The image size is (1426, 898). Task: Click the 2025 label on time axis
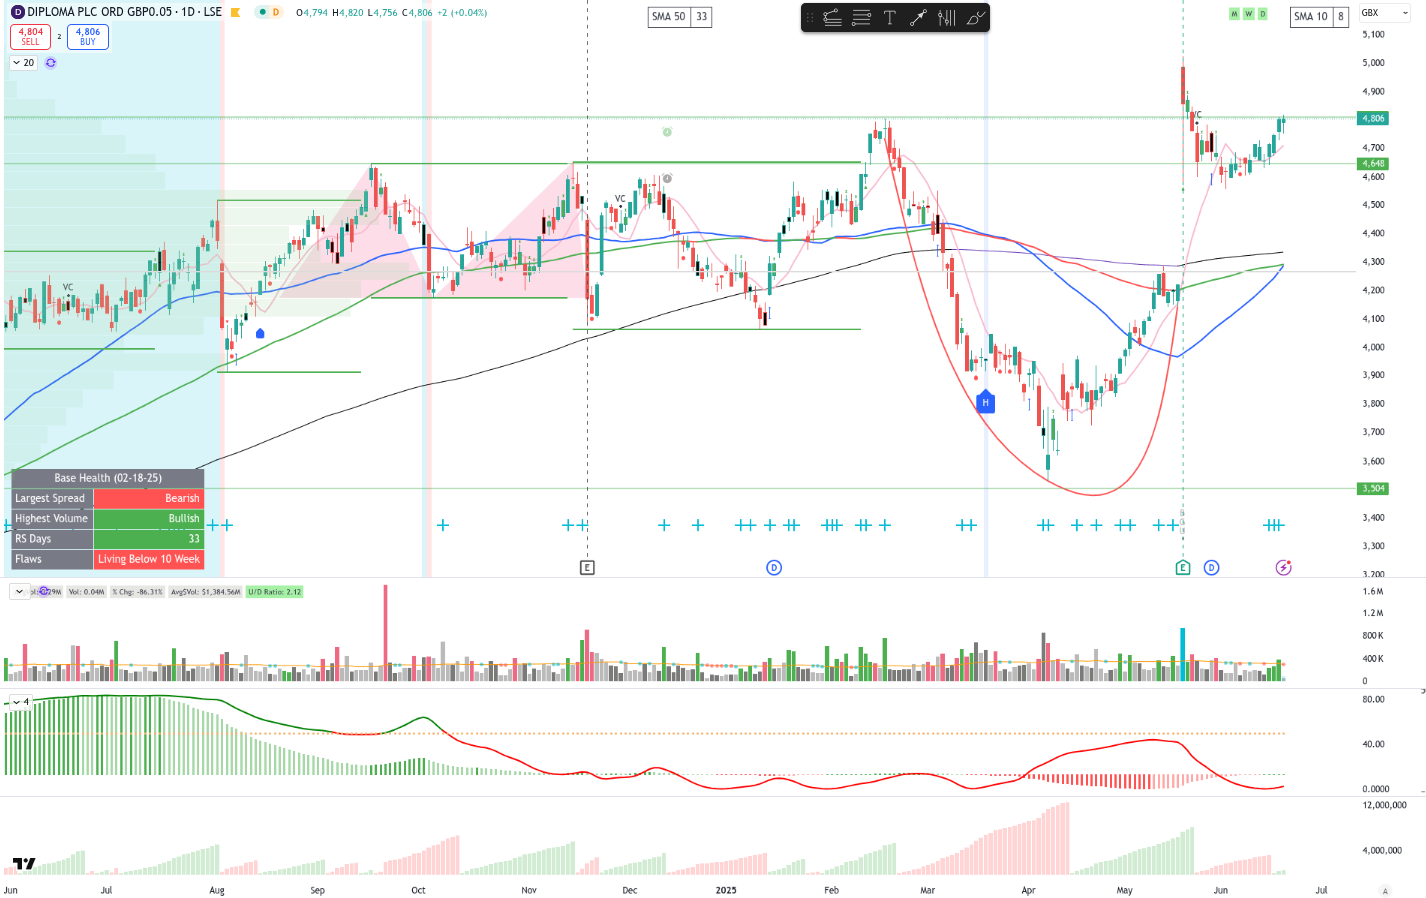[726, 890]
